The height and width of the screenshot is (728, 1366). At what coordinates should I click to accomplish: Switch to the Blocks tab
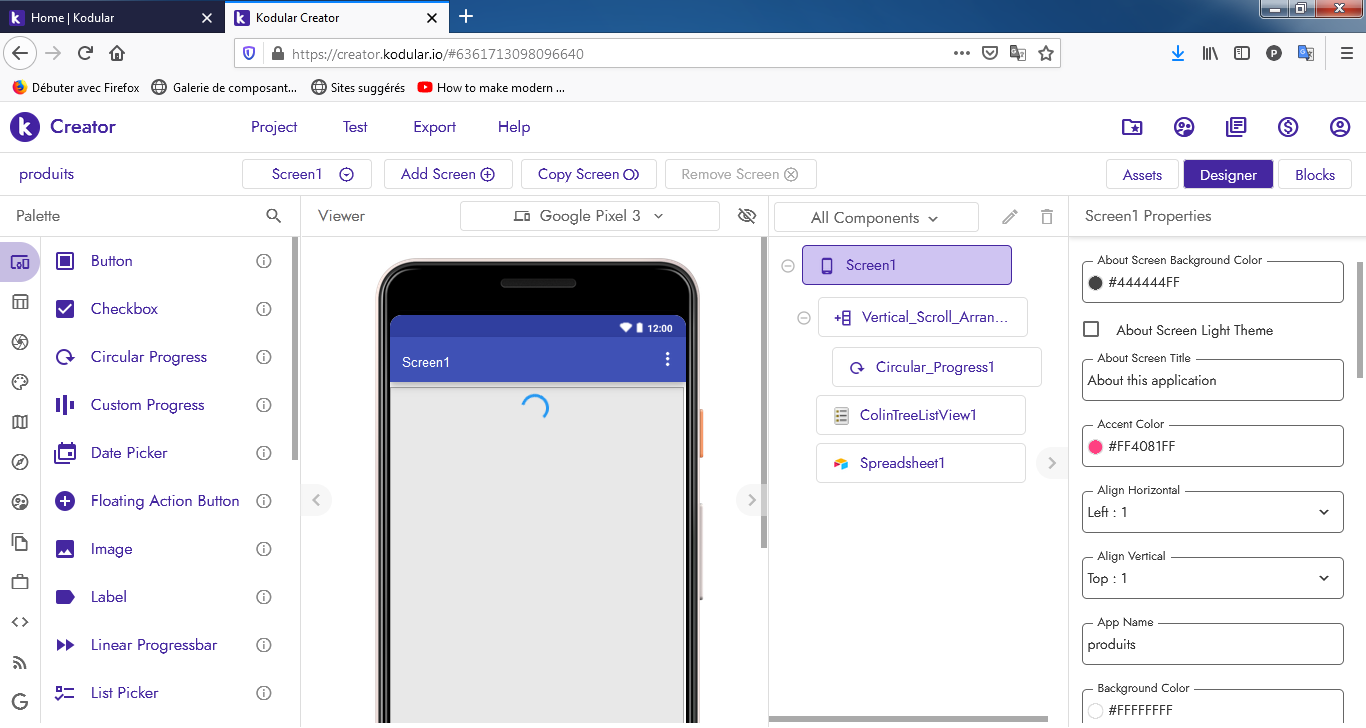(1314, 175)
